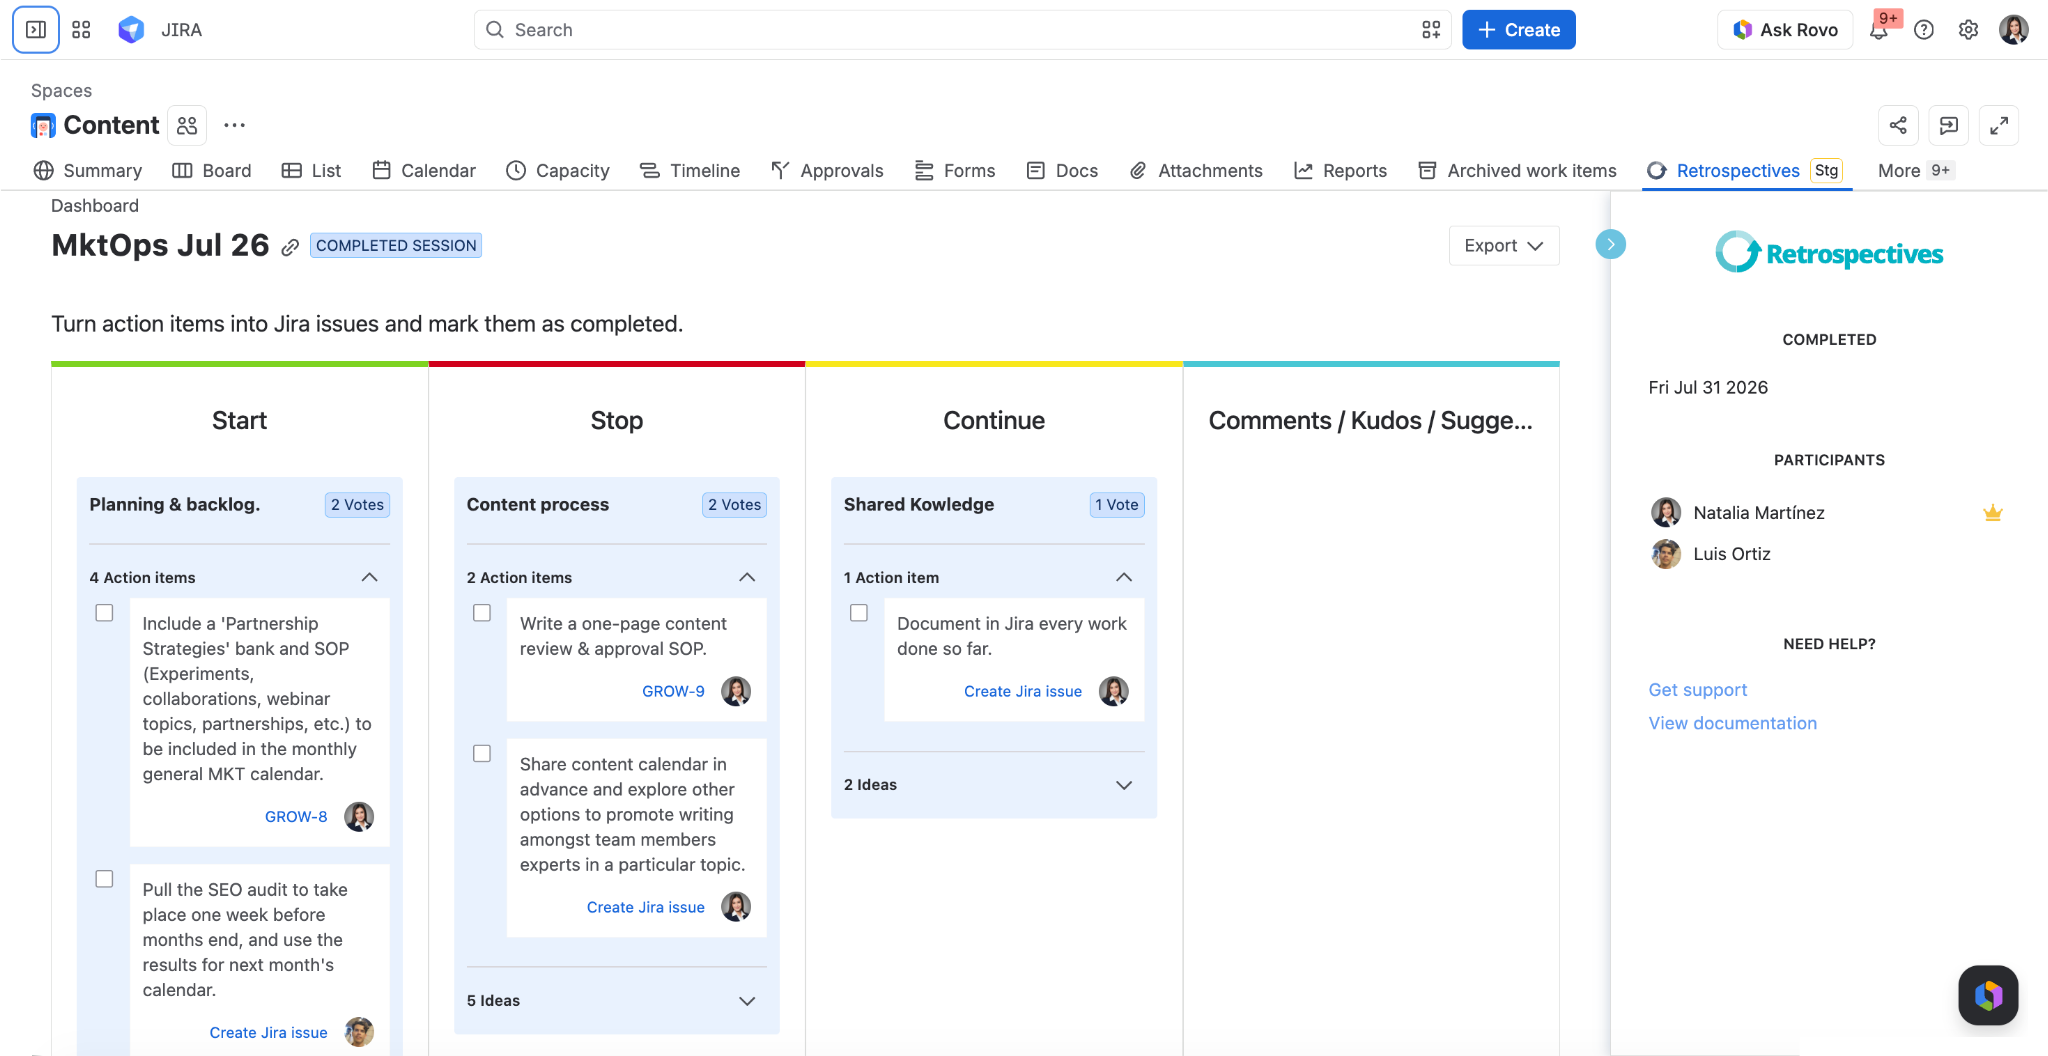The height and width of the screenshot is (1056, 2048).
Task: Open the space team members icon
Action: click(x=187, y=125)
